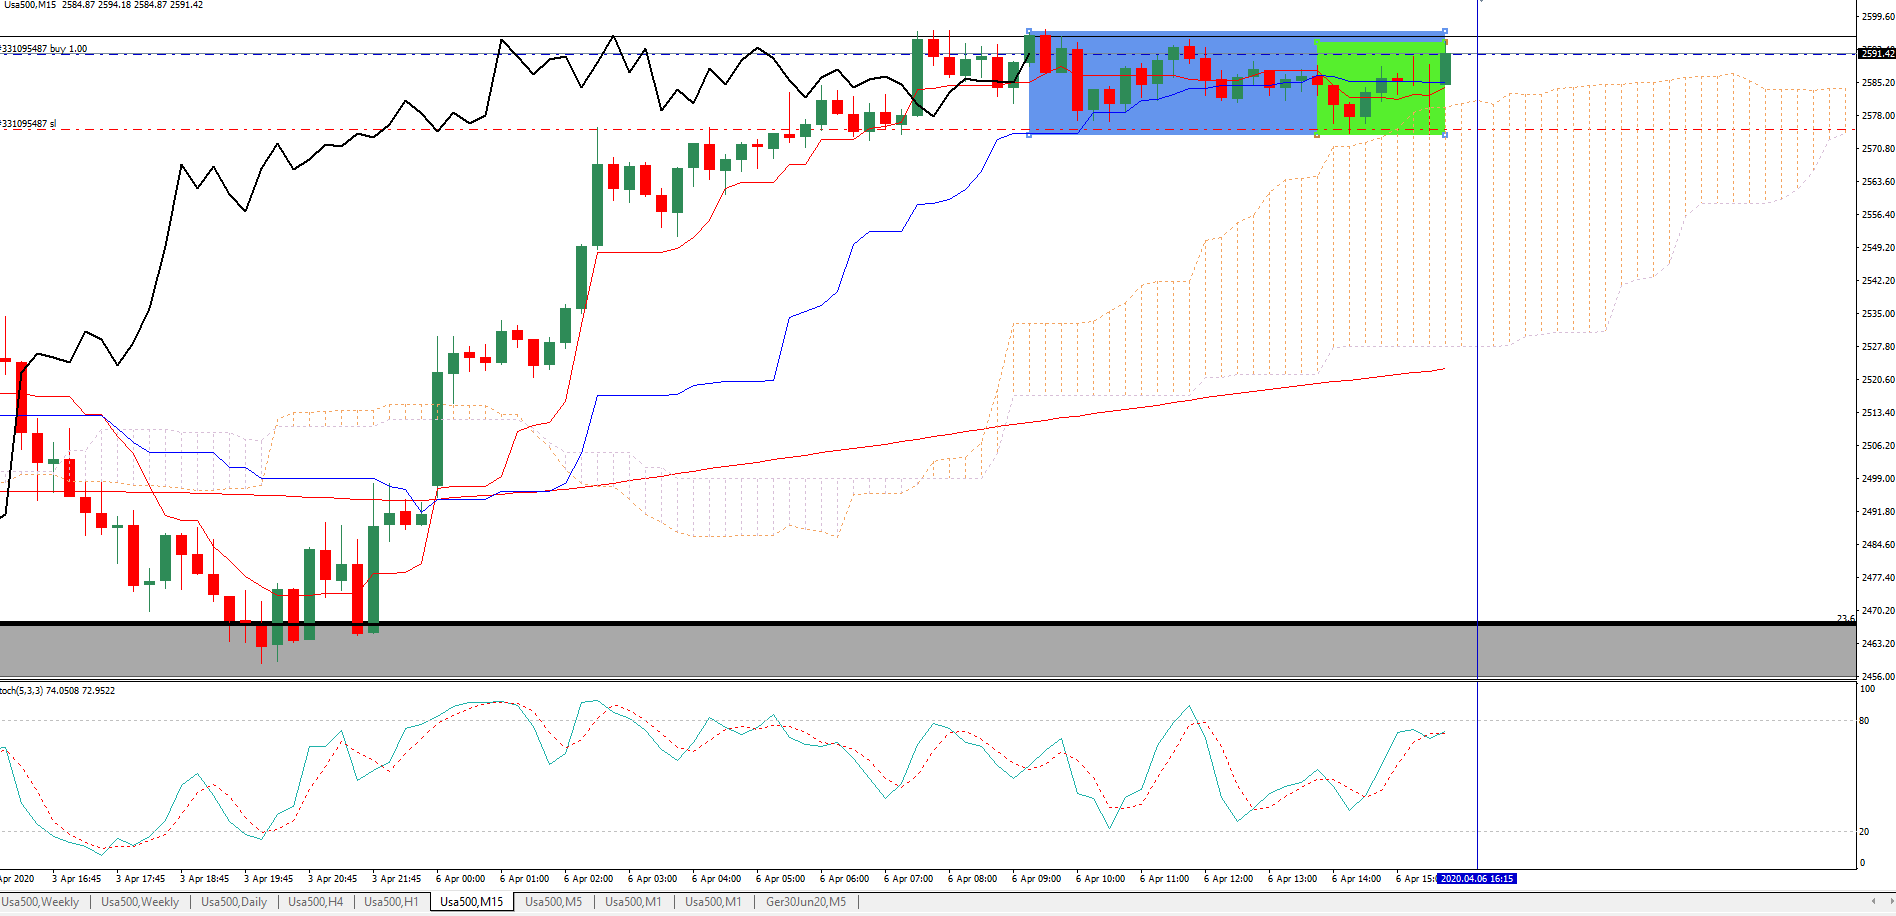This screenshot has height=916, width=1896.
Task: Select the Usa500,H1 chart tab
Action: [391, 902]
